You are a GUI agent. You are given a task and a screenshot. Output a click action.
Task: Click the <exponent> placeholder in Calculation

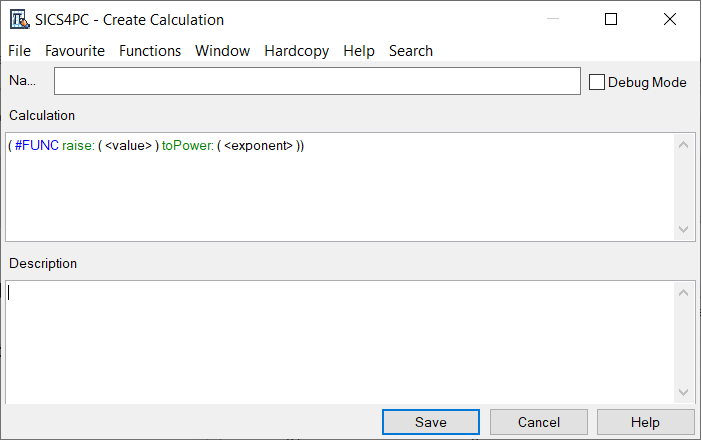[x=258, y=146]
